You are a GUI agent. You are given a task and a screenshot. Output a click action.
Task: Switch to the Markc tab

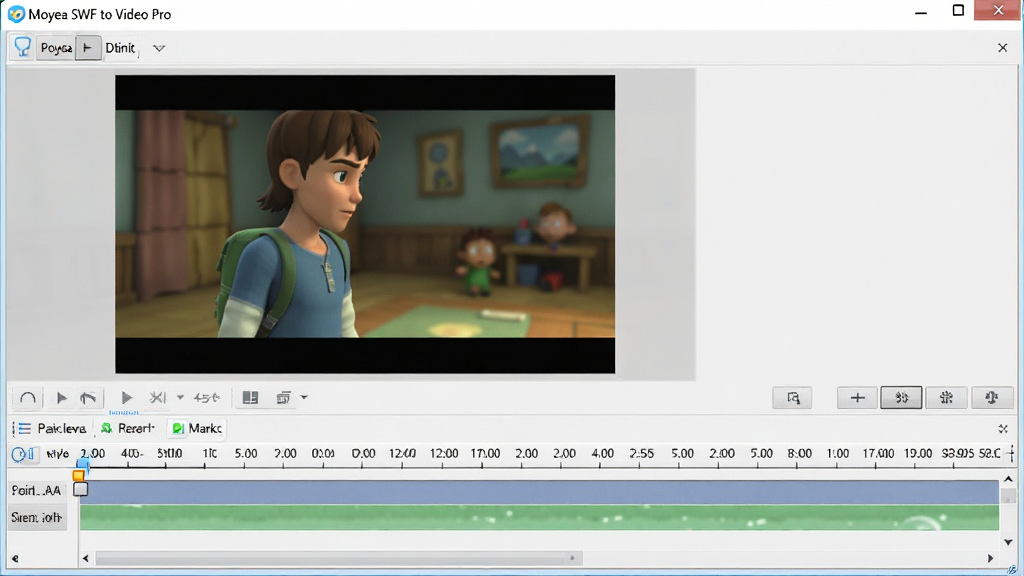197,428
